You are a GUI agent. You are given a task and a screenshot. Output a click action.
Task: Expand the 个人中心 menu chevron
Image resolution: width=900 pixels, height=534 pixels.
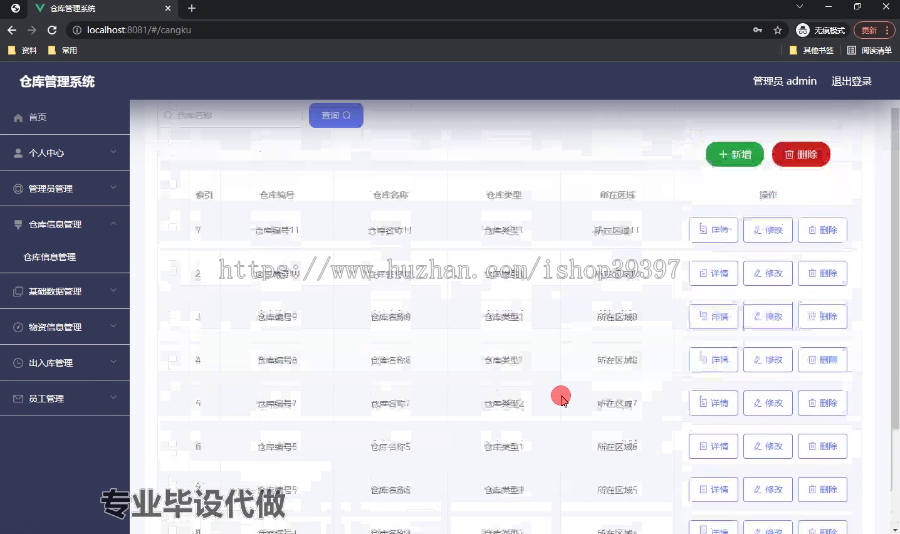tap(114, 152)
